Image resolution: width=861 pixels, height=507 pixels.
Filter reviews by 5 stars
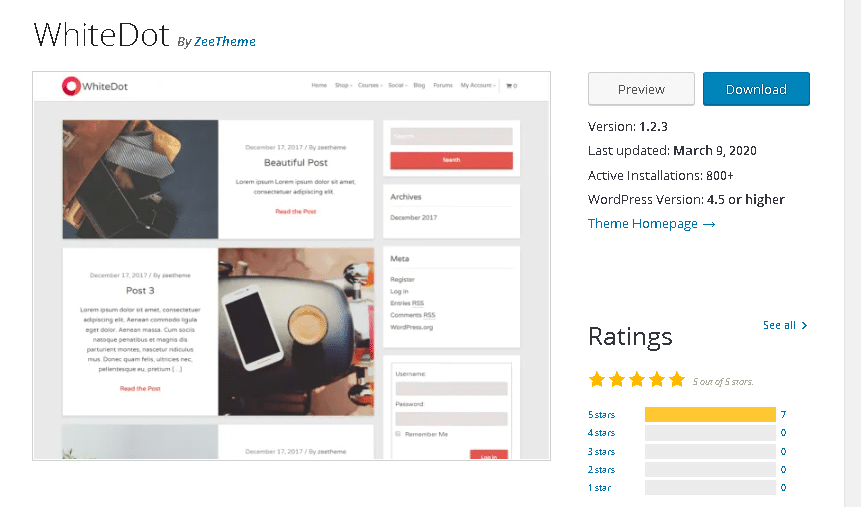[x=601, y=415]
